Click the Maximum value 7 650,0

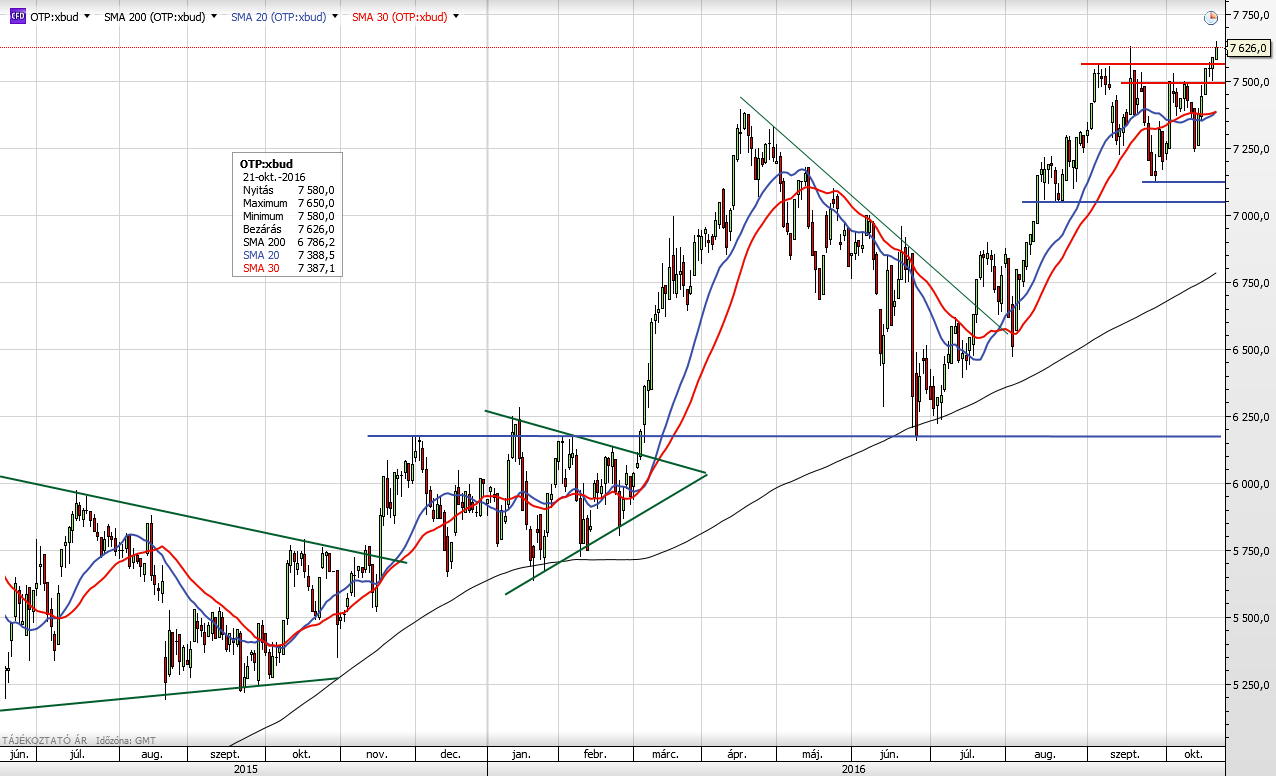315,203
